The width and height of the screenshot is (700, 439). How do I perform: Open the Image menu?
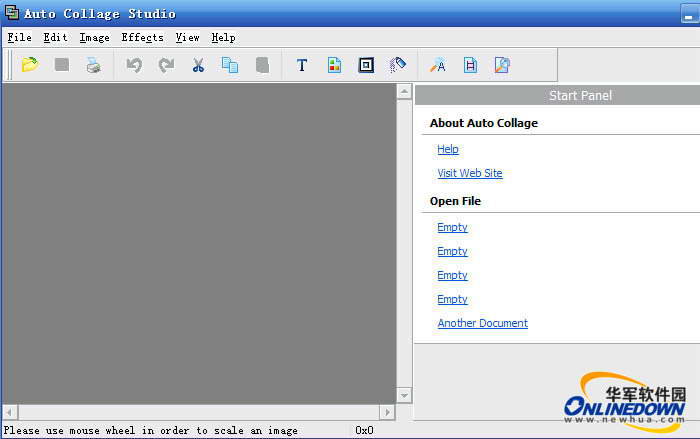[94, 38]
